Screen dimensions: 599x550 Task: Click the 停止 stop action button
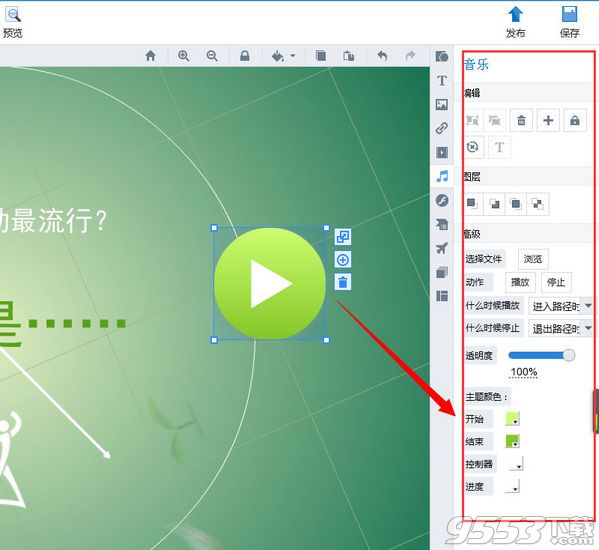(x=556, y=283)
